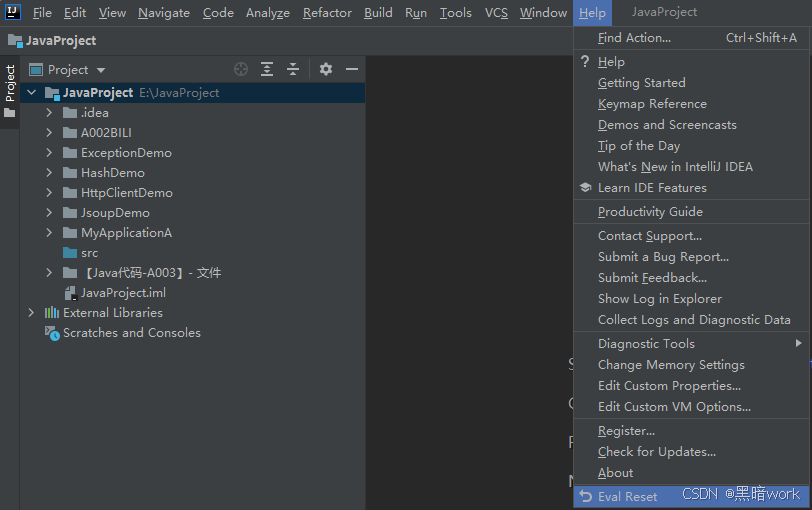Click the Eval Reset arrow icon
Image resolution: width=812 pixels, height=510 pixels.
tap(586, 496)
